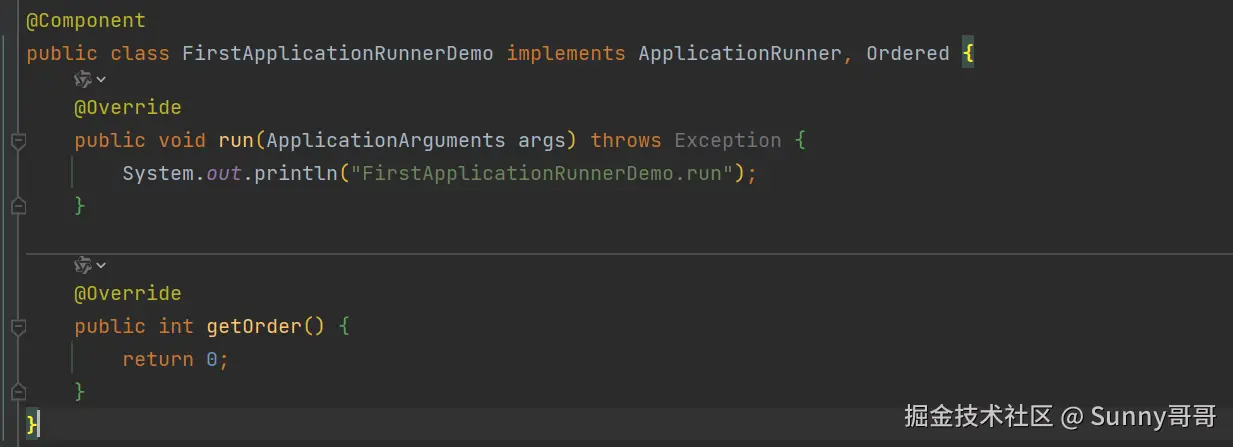Collapse the run method using gutter fold marker

(17, 141)
